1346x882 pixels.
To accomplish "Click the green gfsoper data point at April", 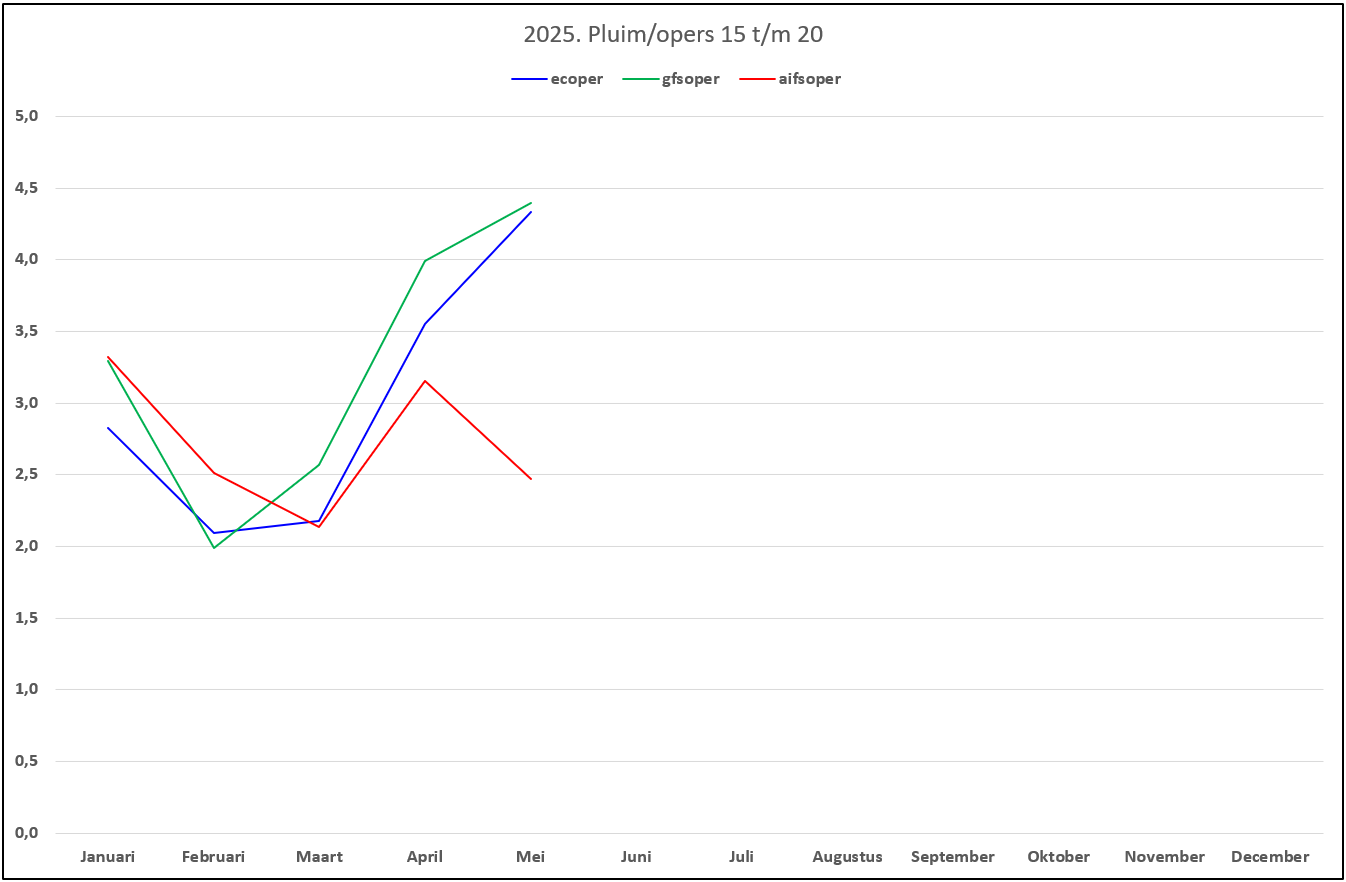I will pyautogui.click(x=425, y=261).
